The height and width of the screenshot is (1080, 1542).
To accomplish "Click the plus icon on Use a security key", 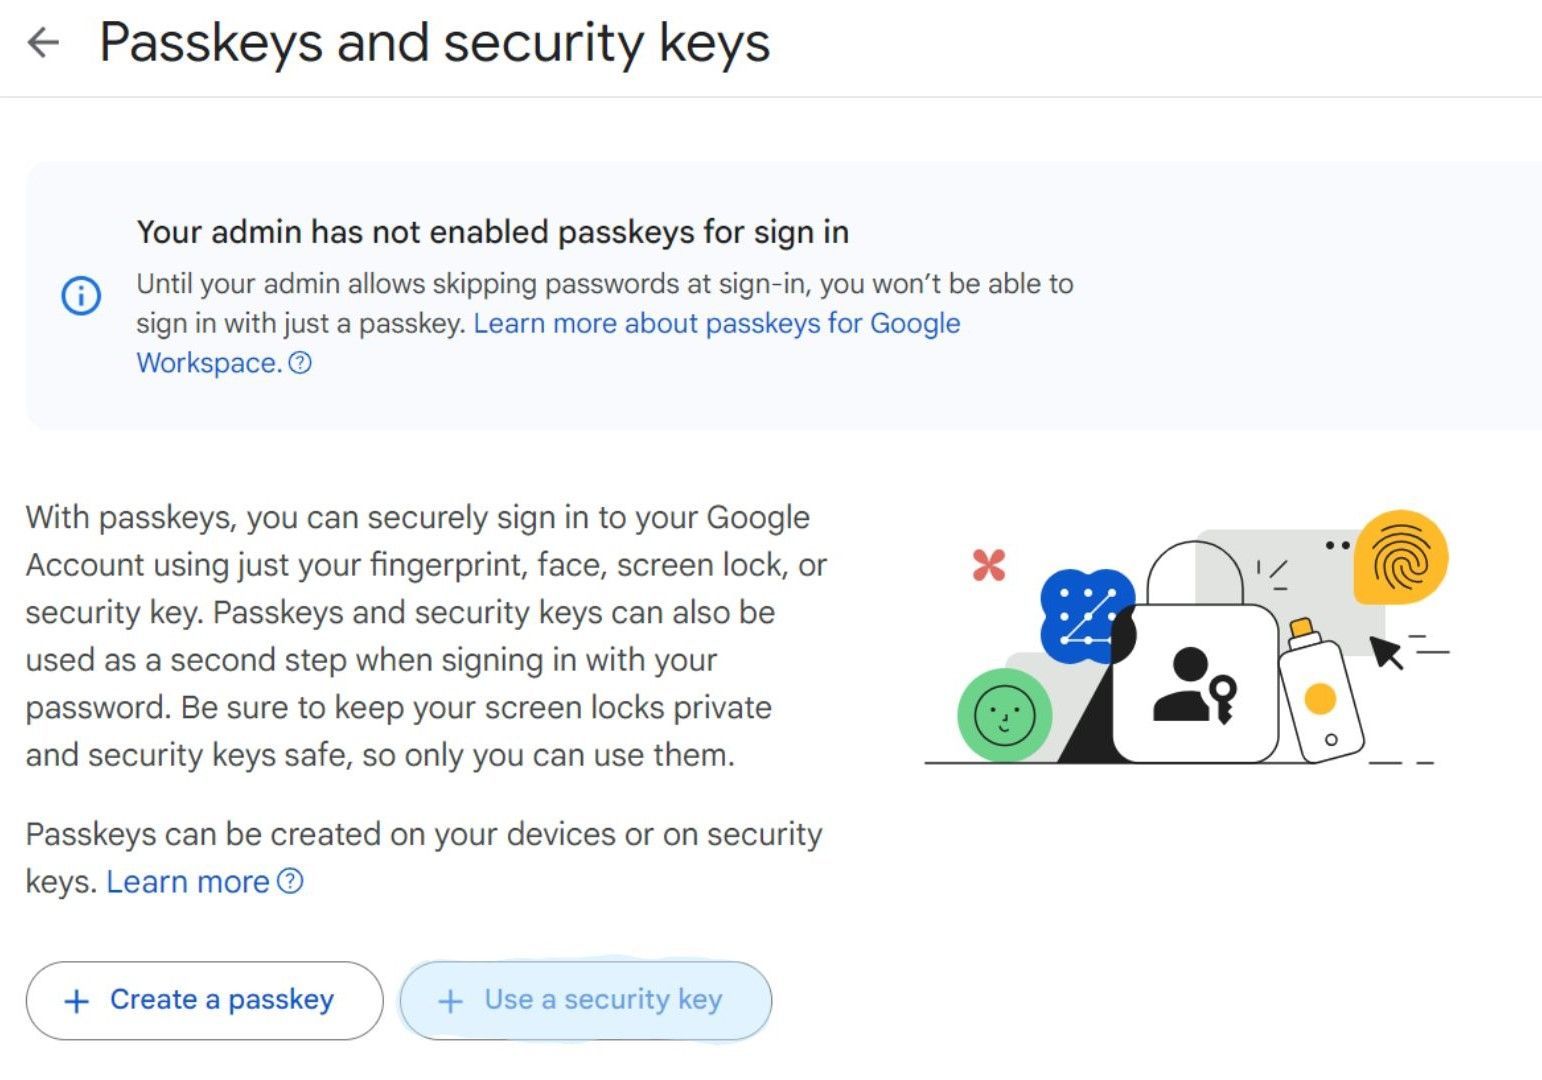I will point(451,1001).
